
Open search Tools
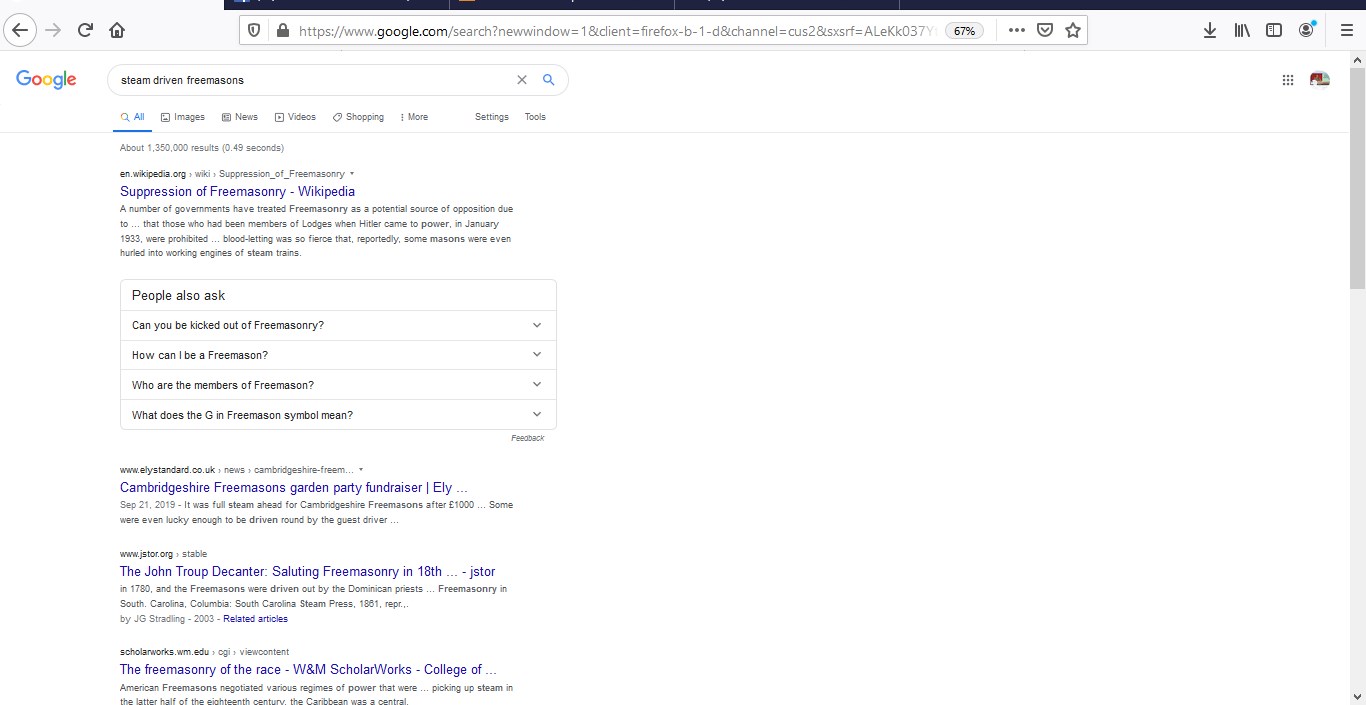[x=536, y=117]
